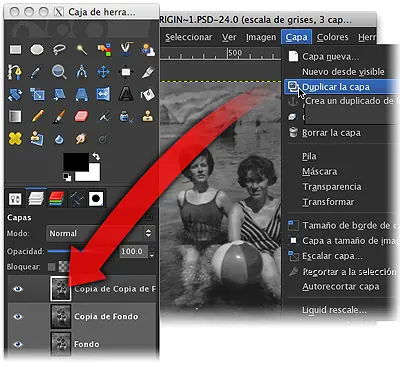Select the Perspective tool
The width and height of the screenshot is (400, 367).
82,94
